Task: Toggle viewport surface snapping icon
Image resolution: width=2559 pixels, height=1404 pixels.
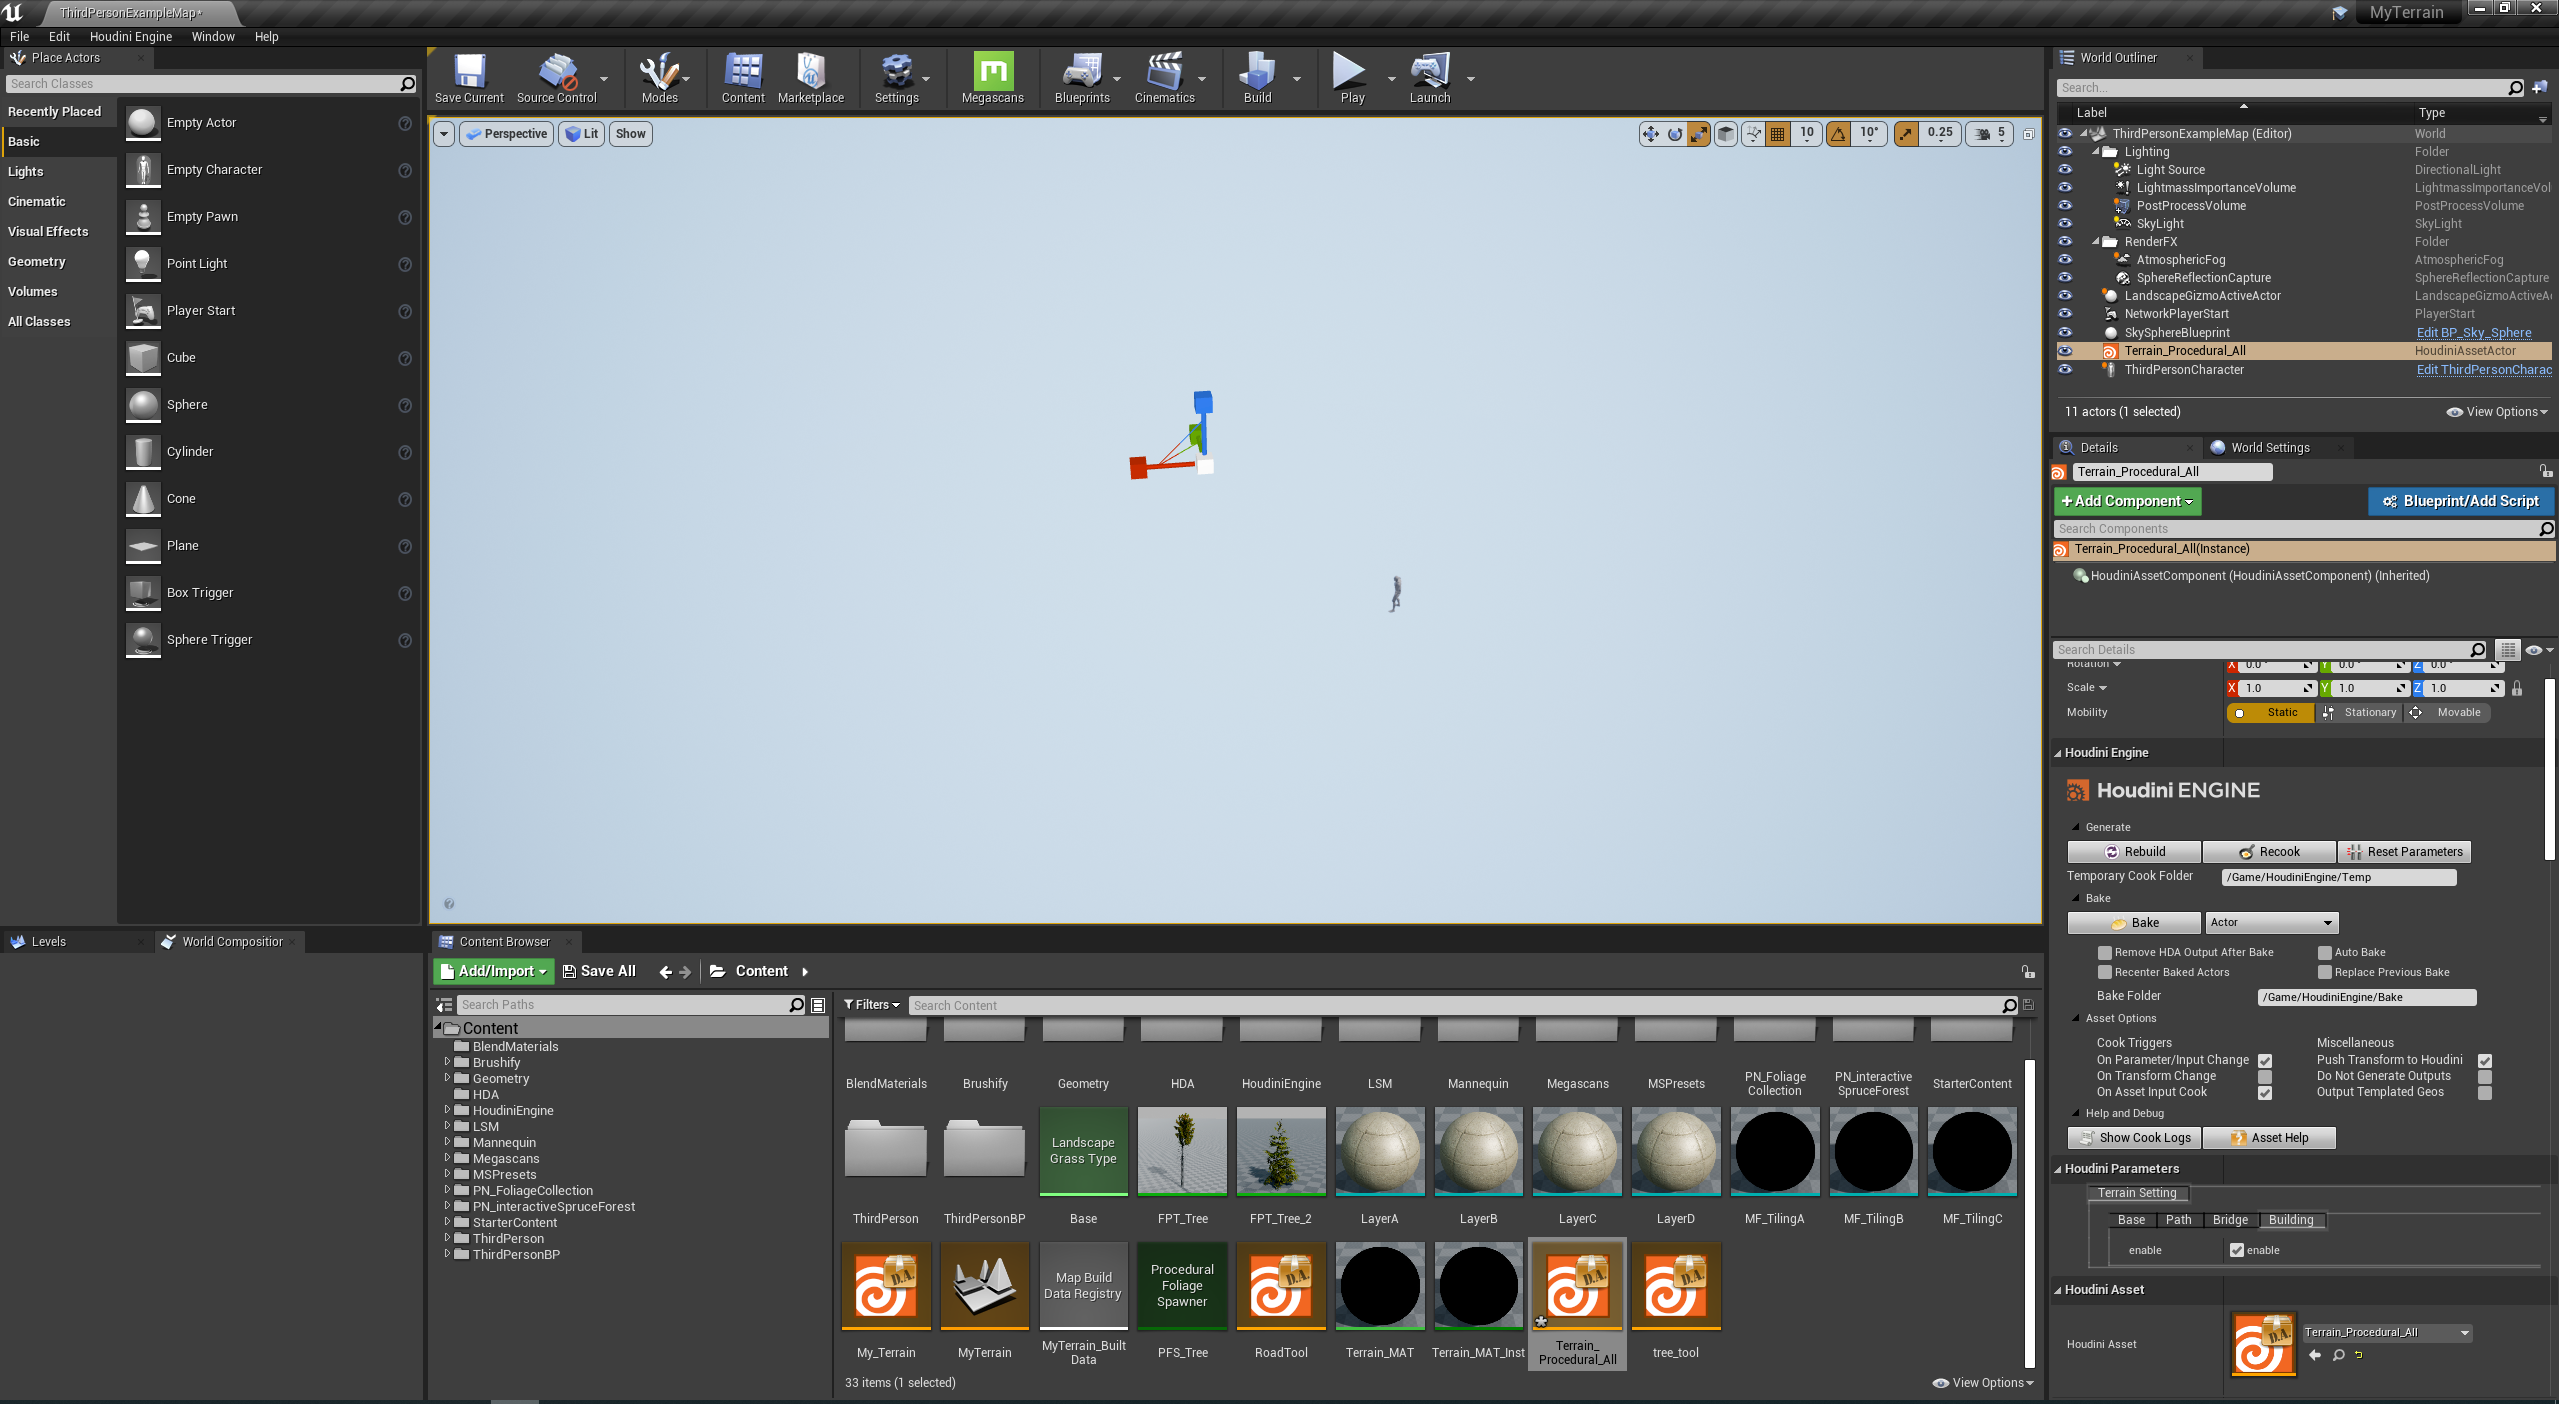Action: click(1753, 134)
